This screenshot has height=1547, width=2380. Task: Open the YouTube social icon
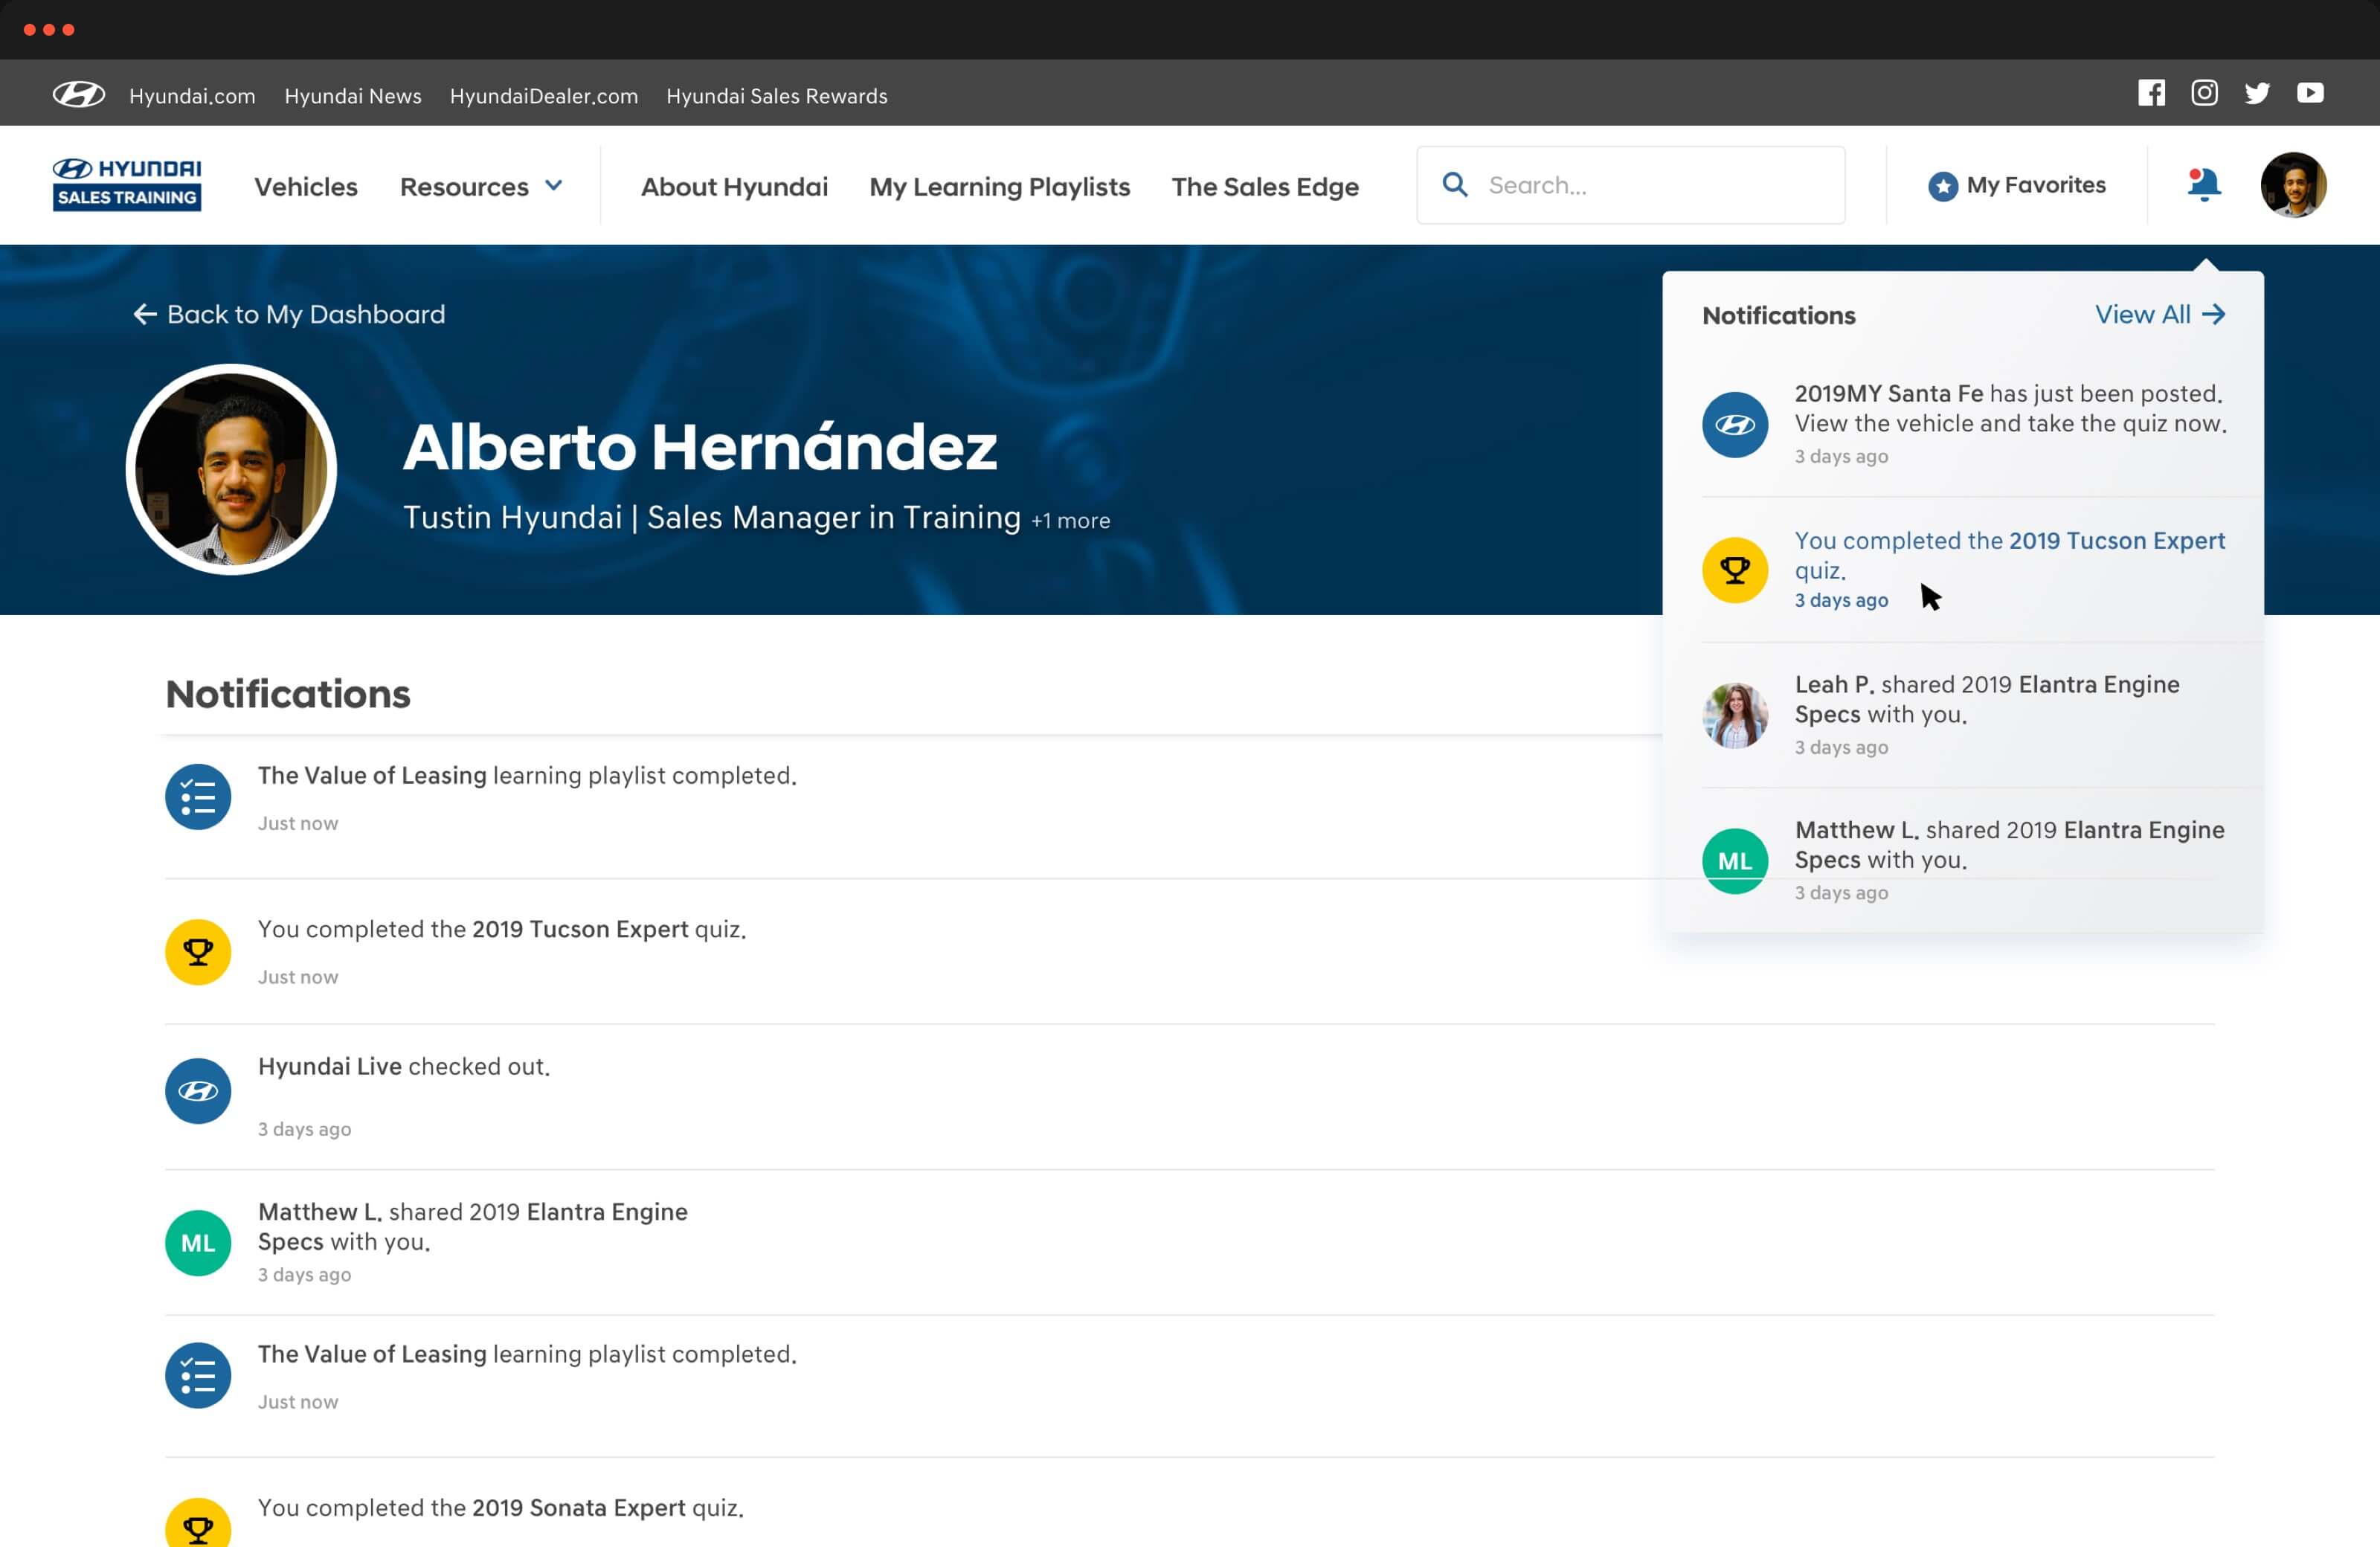coord(2310,93)
